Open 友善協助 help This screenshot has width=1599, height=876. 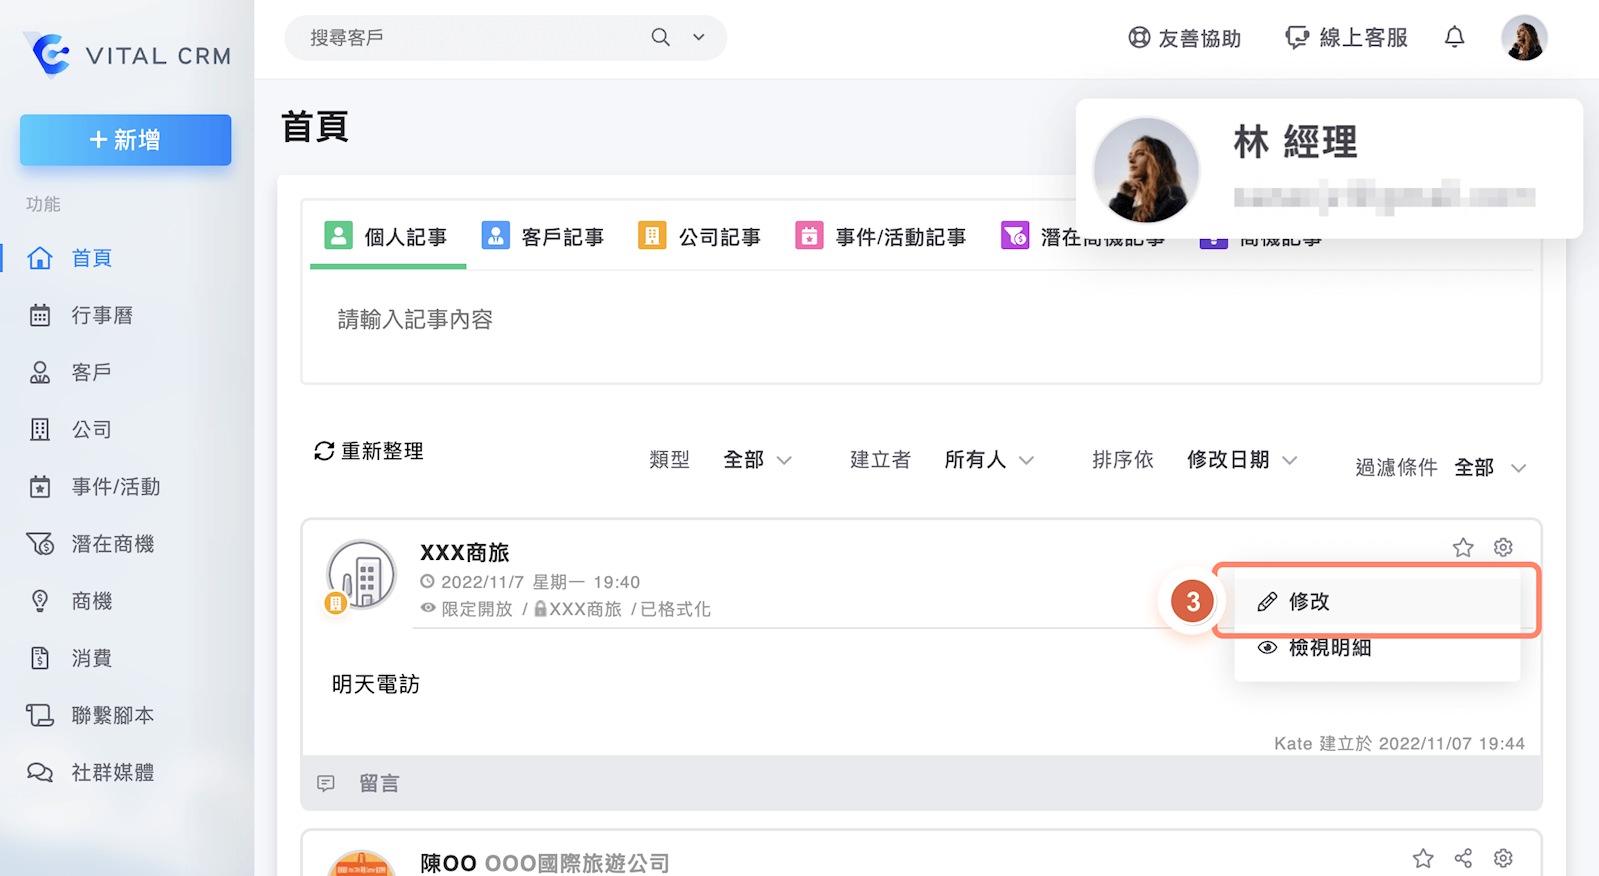pyautogui.click(x=1185, y=38)
